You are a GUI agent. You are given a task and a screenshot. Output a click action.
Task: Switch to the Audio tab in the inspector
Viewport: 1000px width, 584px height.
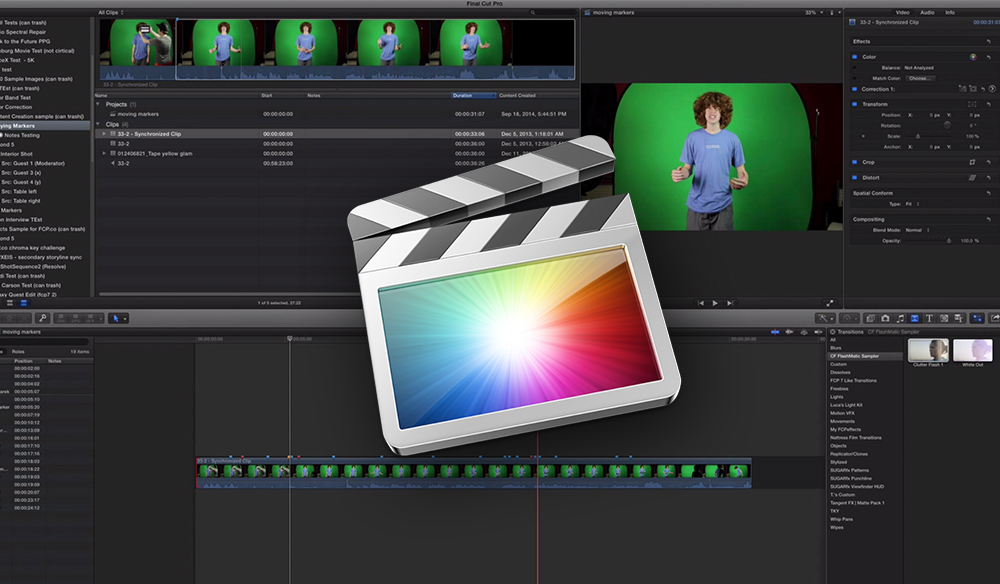(x=927, y=12)
